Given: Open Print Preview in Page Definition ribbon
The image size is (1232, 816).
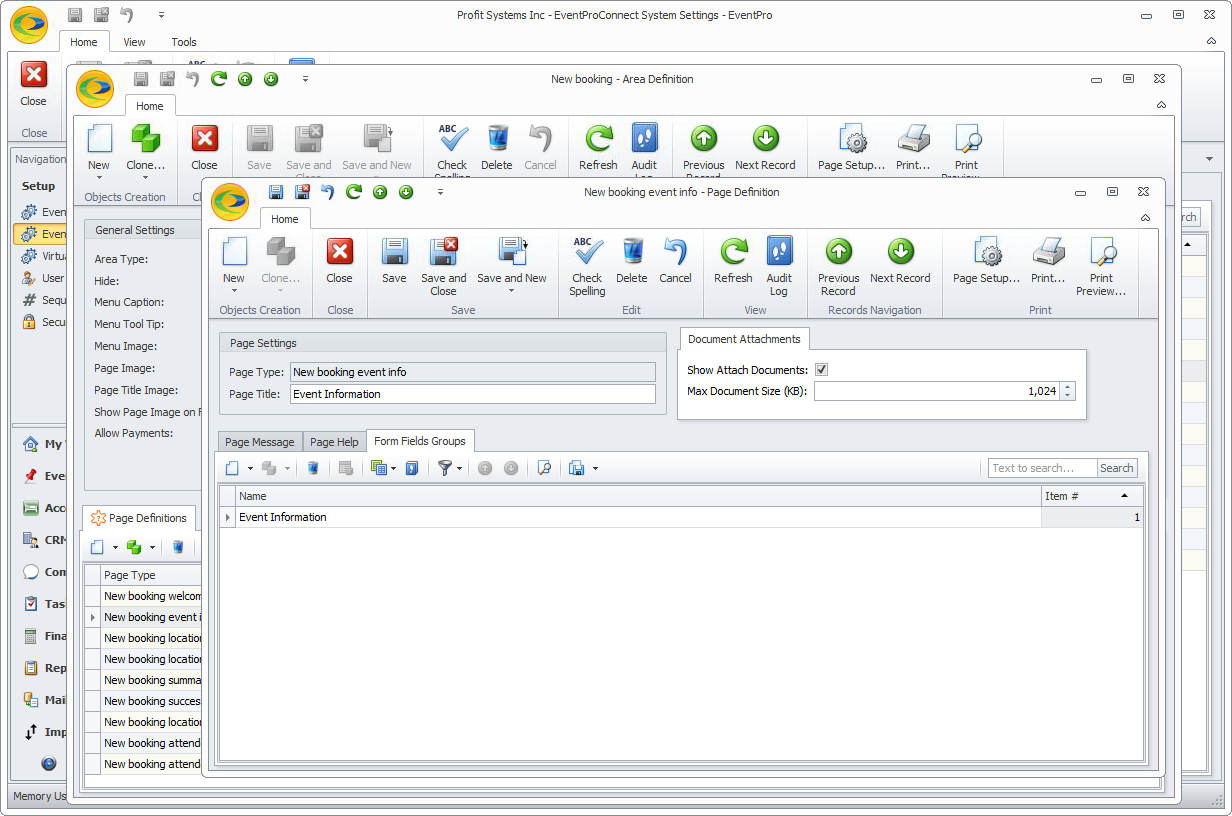Looking at the screenshot, I should coord(1101,267).
